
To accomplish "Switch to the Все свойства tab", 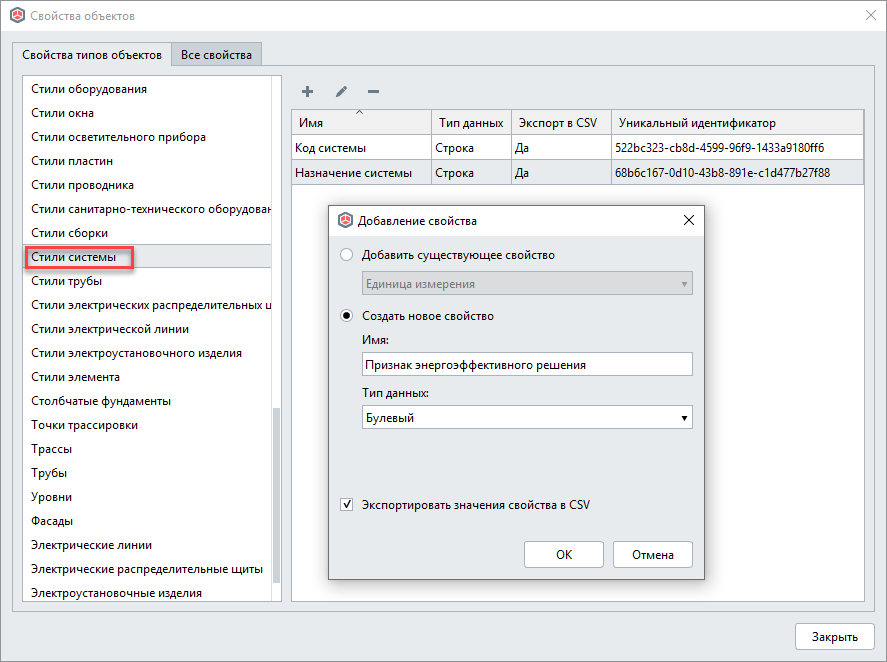I will click(216, 55).
